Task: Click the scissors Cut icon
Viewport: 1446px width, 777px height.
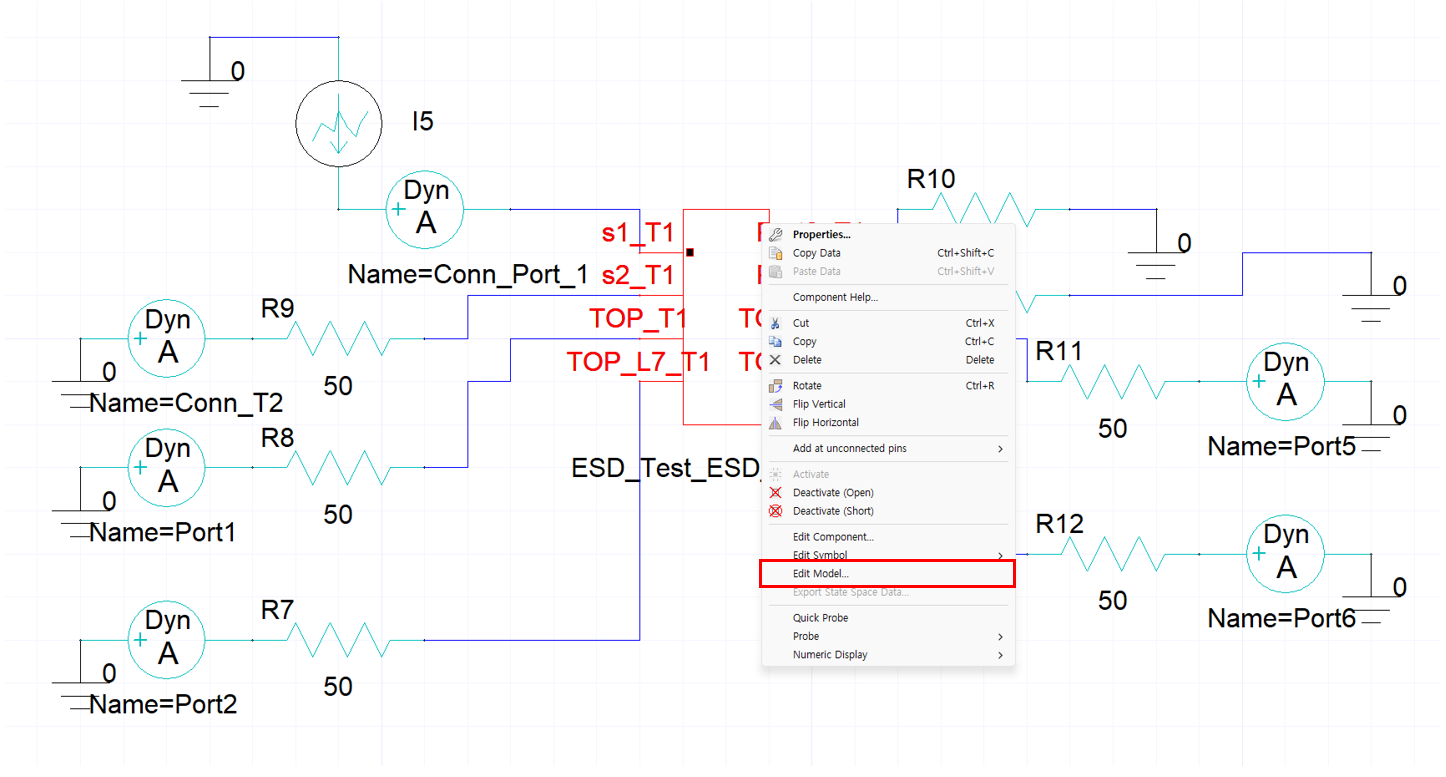Action: click(x=775, y=323)
